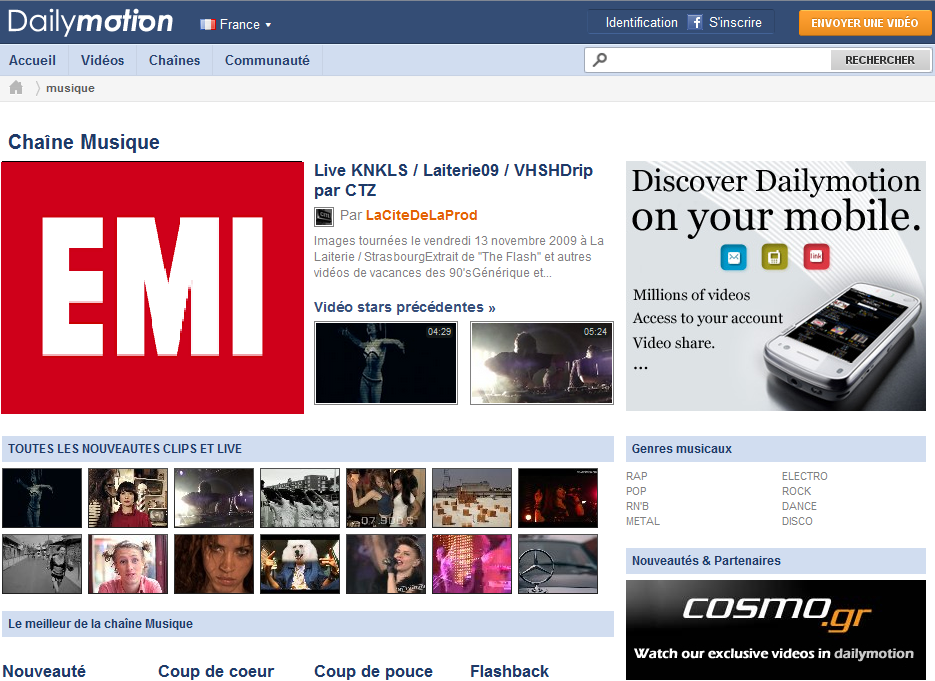Click the home icon in the breadcrumb
This screenshot has height=681, width=935.
click(16, 88)
